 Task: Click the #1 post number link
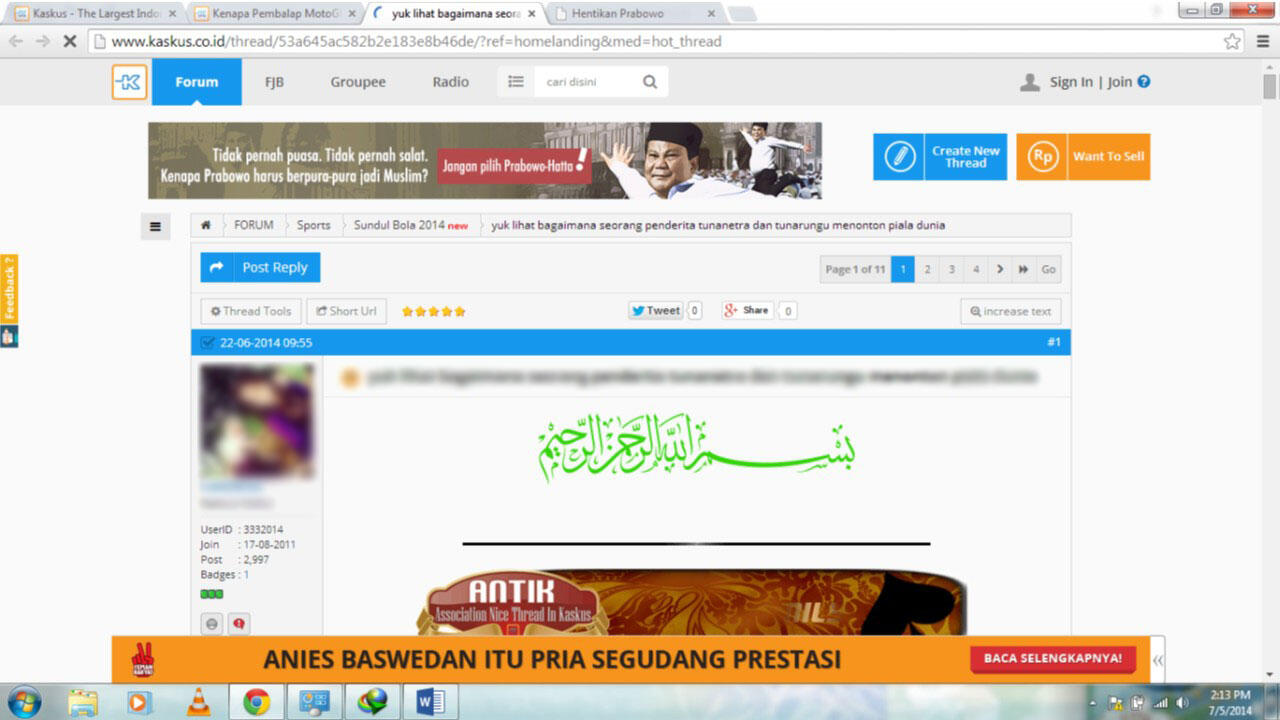tap(1054, 342)
